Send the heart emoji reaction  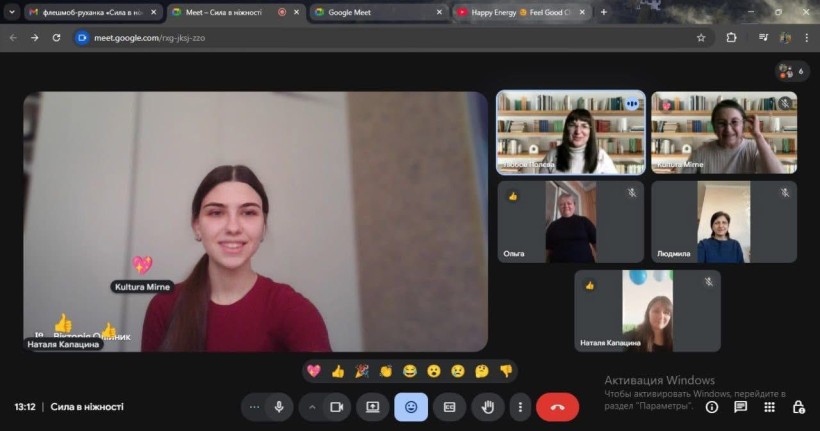(x=314, y=371)
